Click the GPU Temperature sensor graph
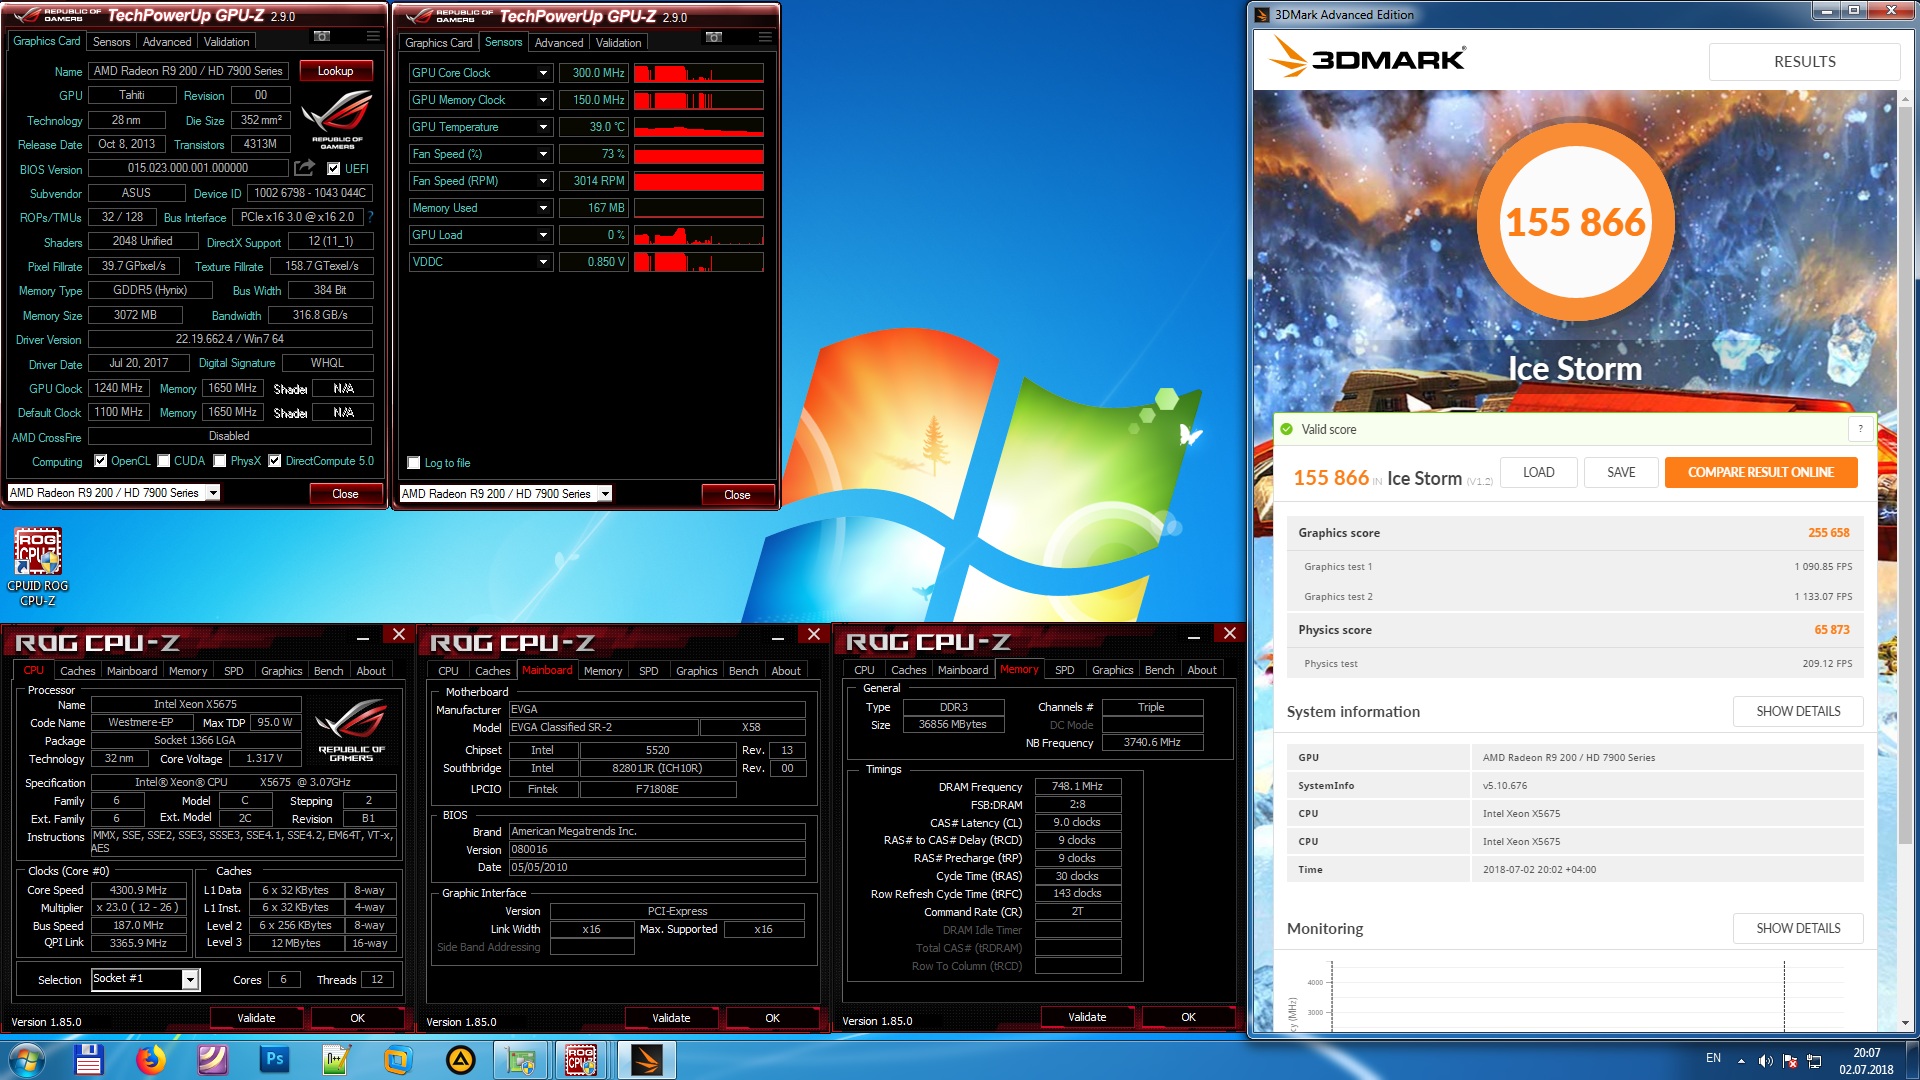The width and height of the screenshot is (1920, 1080). (699, 127)
